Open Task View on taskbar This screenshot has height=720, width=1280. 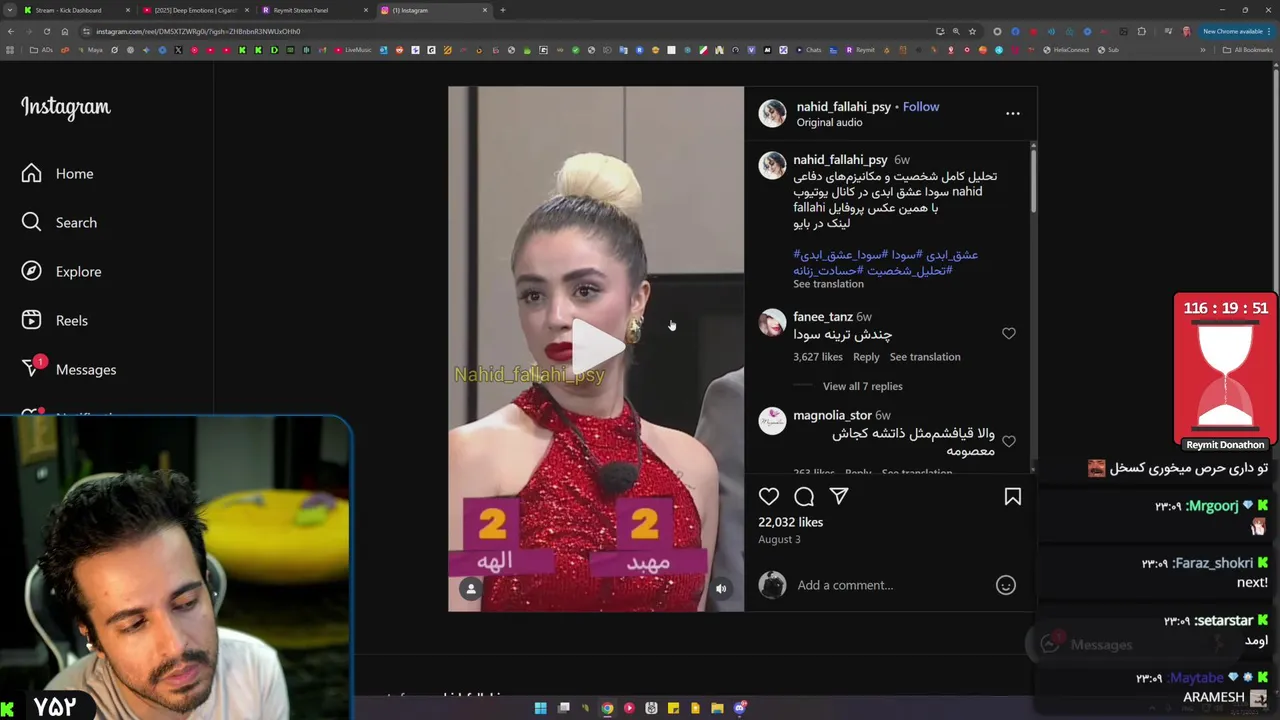(x=563, y=709)
